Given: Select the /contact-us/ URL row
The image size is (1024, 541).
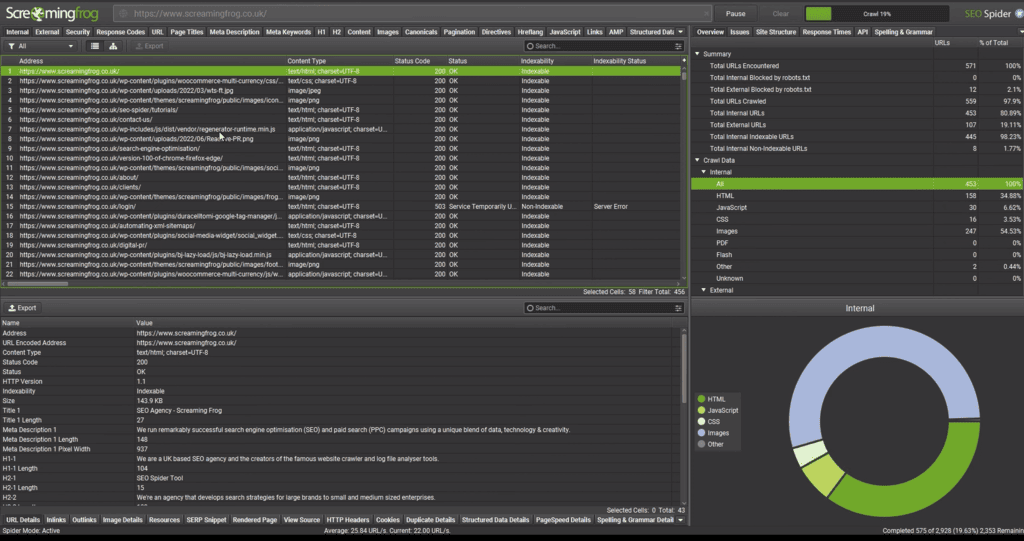Looking at the screenshot, I should 340,120.
